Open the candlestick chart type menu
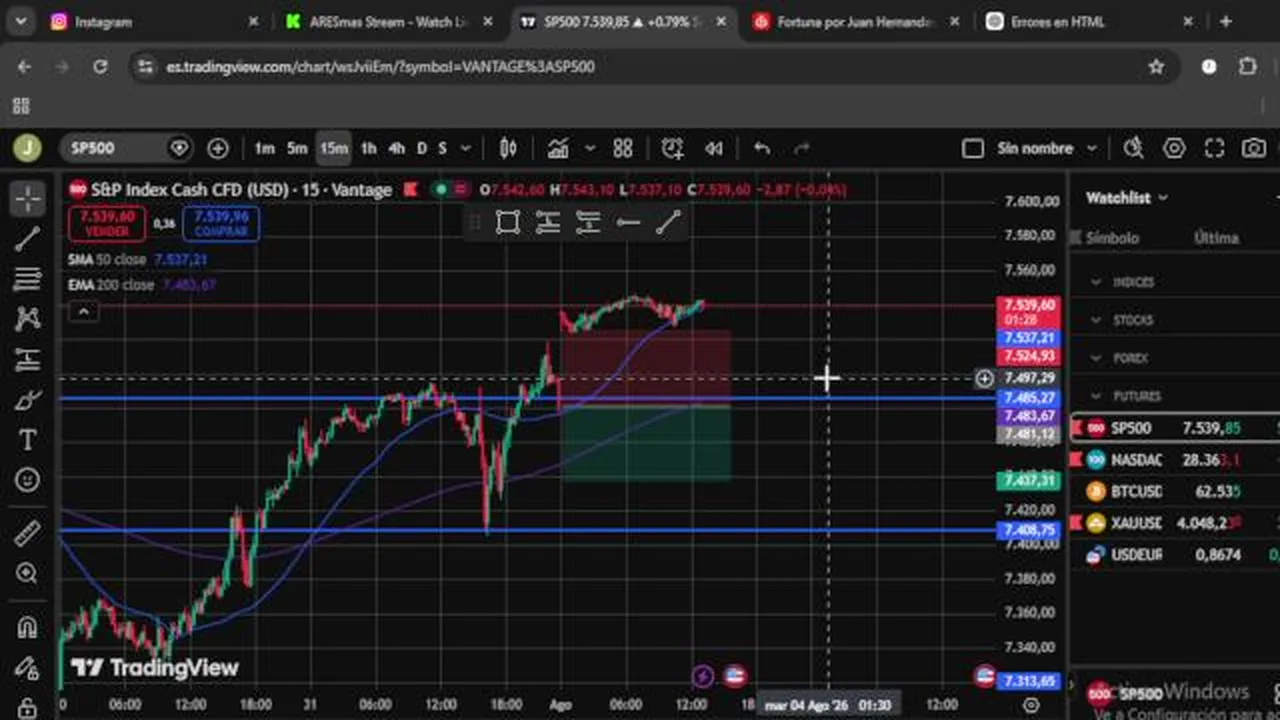The width and height of the screenshot is (1280, 720). [508, 148]
